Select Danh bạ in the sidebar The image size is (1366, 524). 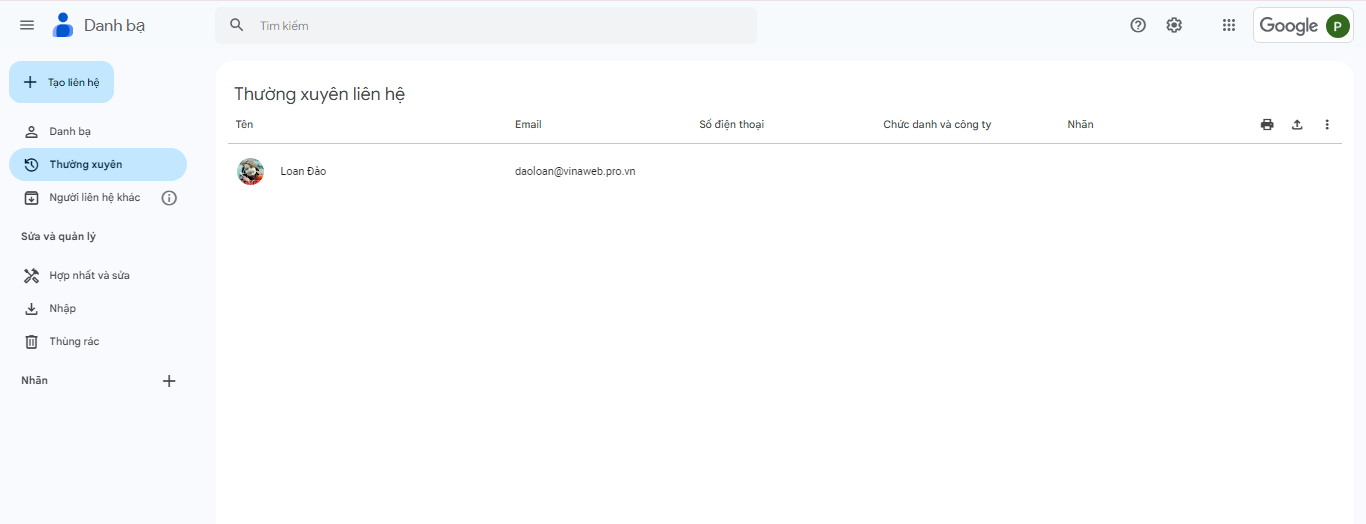click(x=70, y=132)
